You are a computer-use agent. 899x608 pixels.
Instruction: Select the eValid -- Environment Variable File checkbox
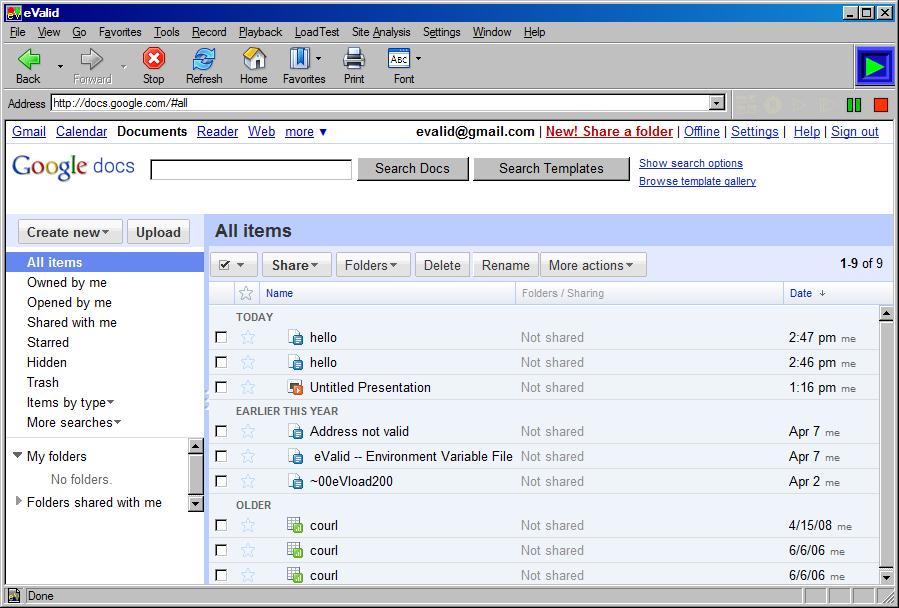pos(221,457)
